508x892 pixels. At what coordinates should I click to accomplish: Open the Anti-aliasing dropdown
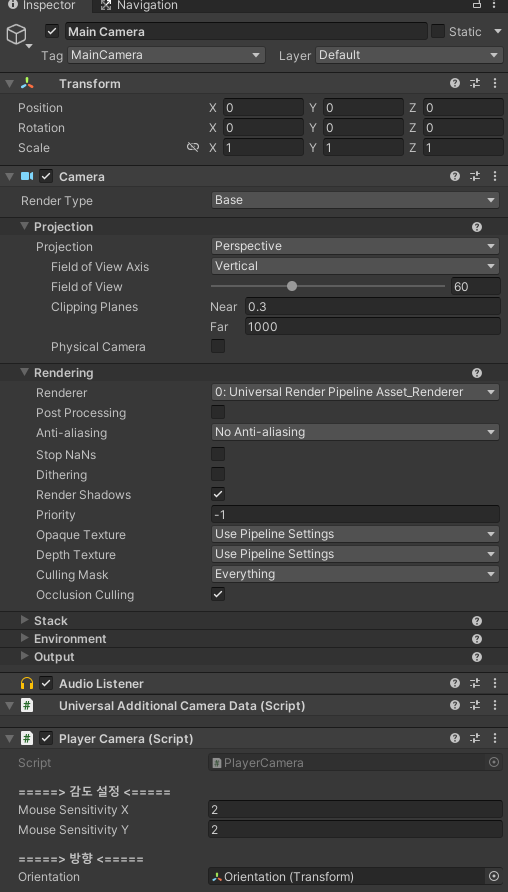coord(355,432)
